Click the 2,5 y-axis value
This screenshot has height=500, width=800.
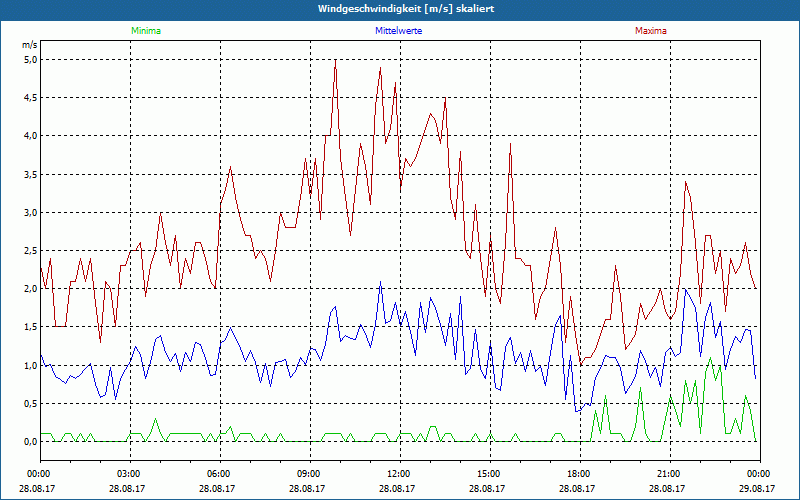(31, 251)
